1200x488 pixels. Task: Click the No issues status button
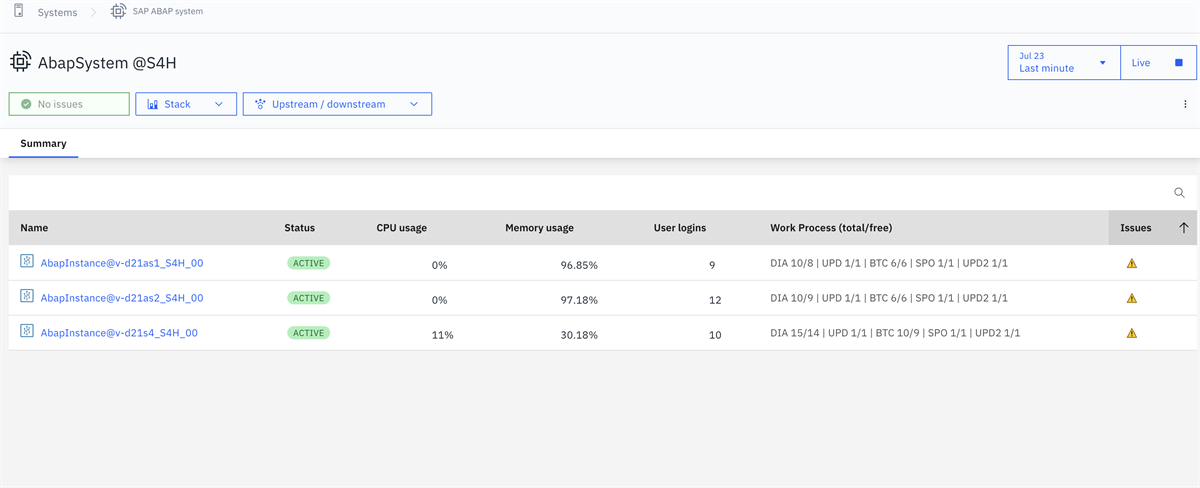69,104
